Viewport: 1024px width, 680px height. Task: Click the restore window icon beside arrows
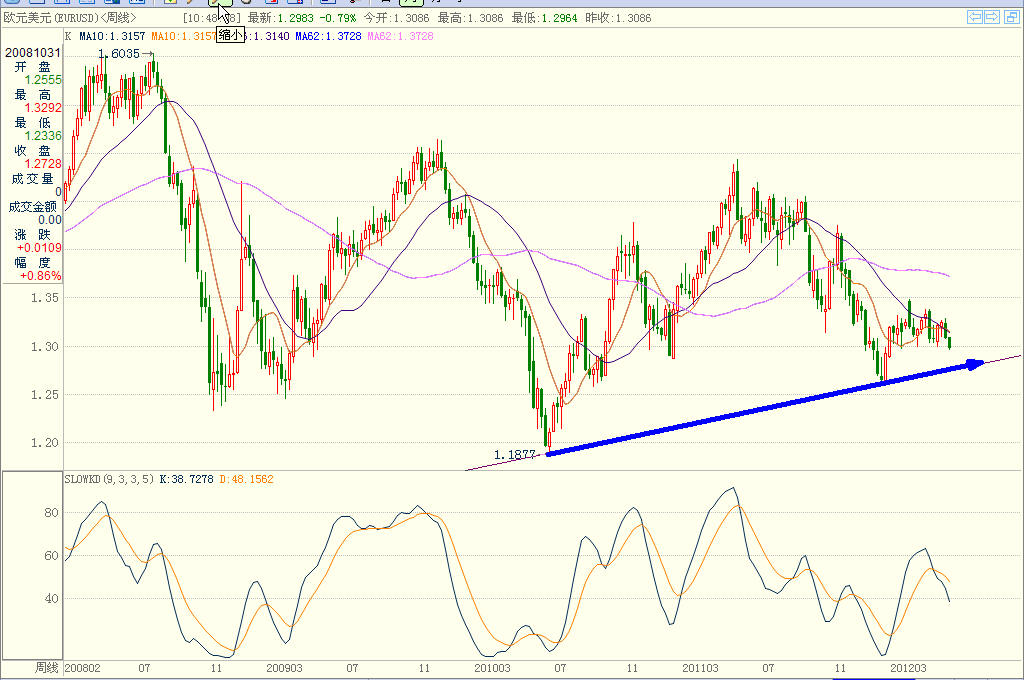[x=1011, y=17]
